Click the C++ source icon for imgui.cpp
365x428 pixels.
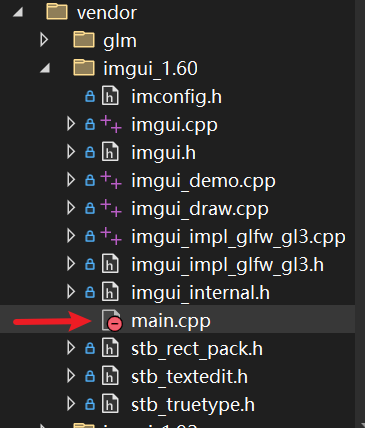coord(111,124)
